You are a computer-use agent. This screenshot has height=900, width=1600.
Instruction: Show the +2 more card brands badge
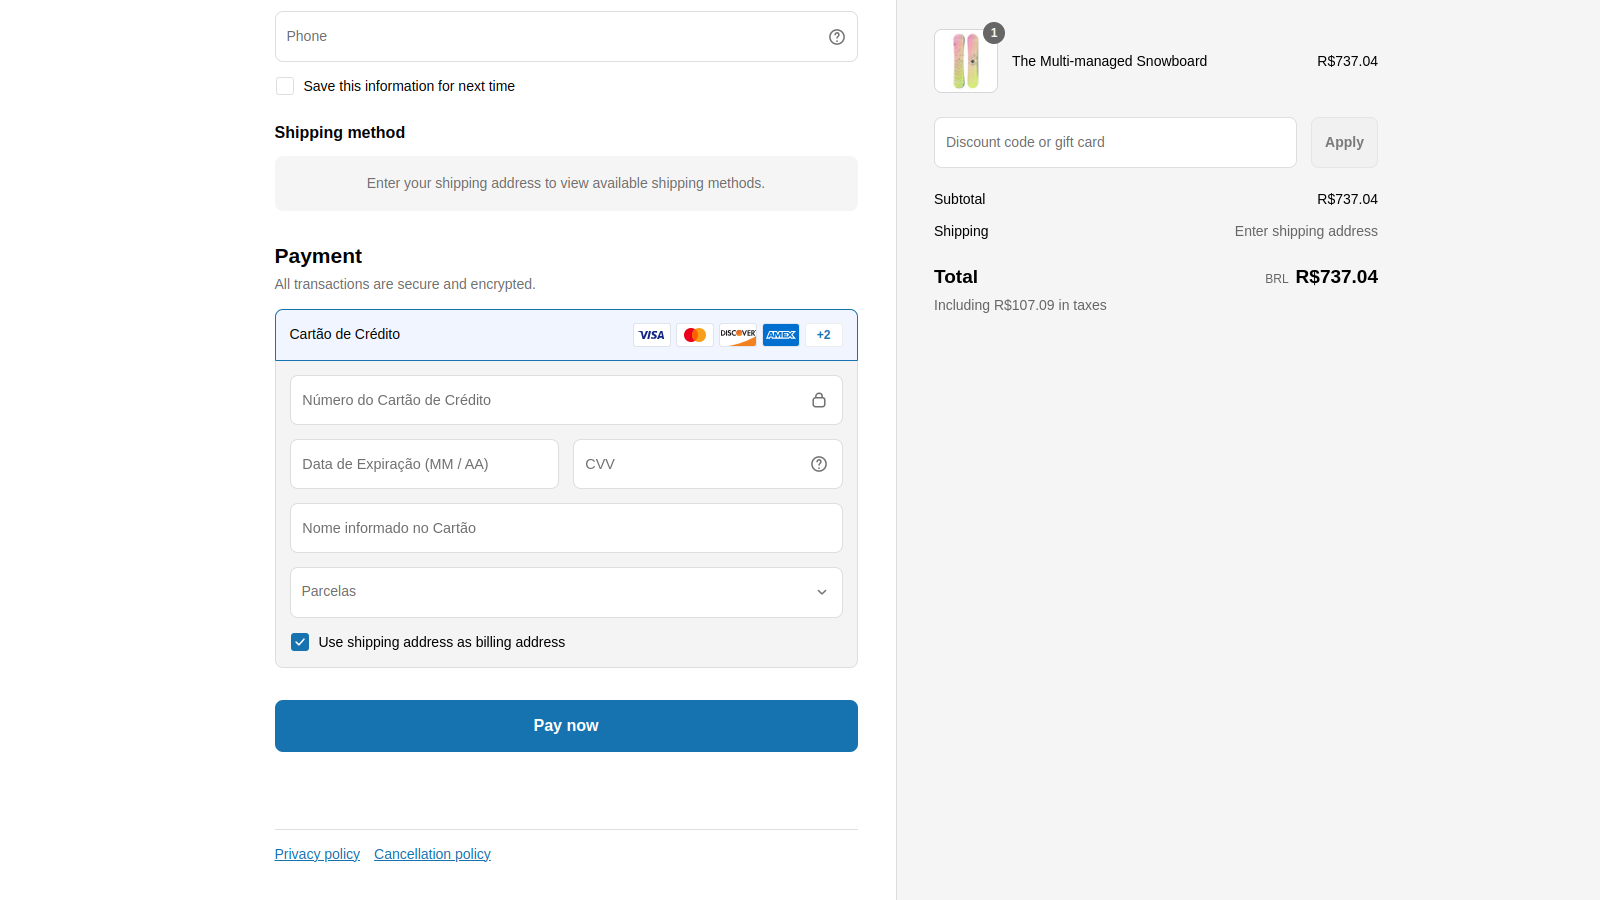coord(824,335)
